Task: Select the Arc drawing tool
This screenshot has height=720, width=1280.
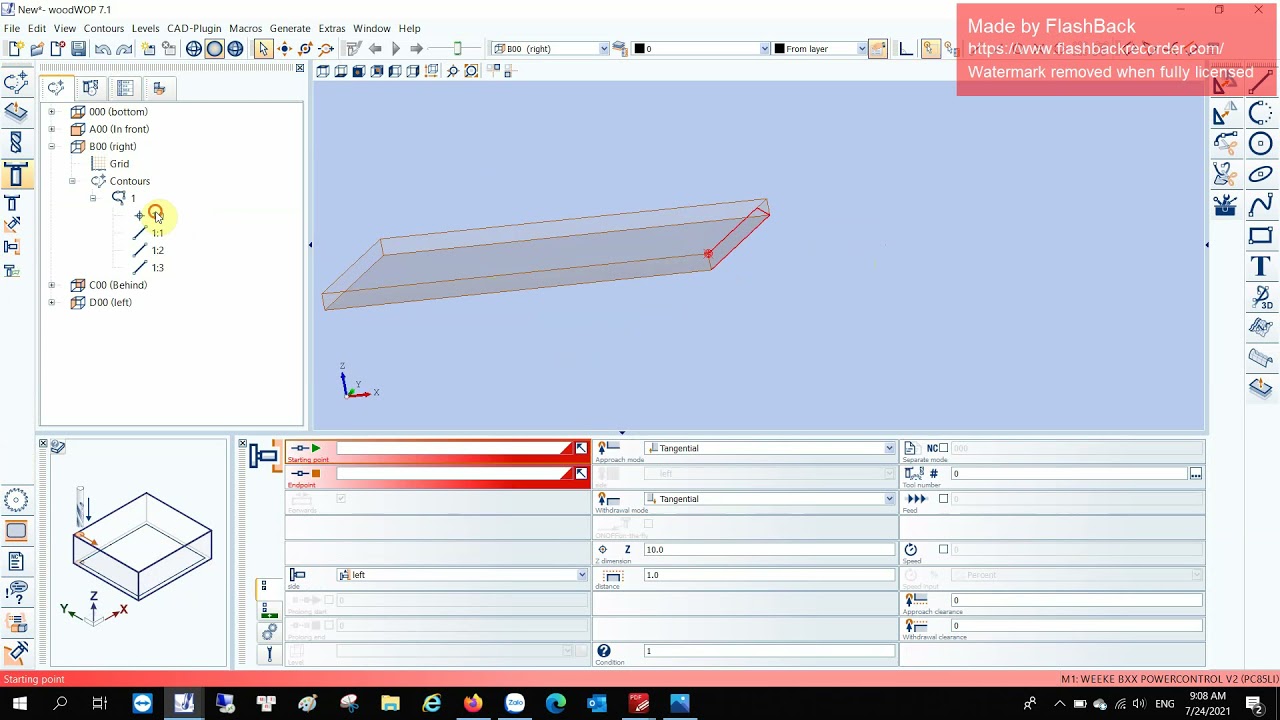Action: tap(1261, 113)
